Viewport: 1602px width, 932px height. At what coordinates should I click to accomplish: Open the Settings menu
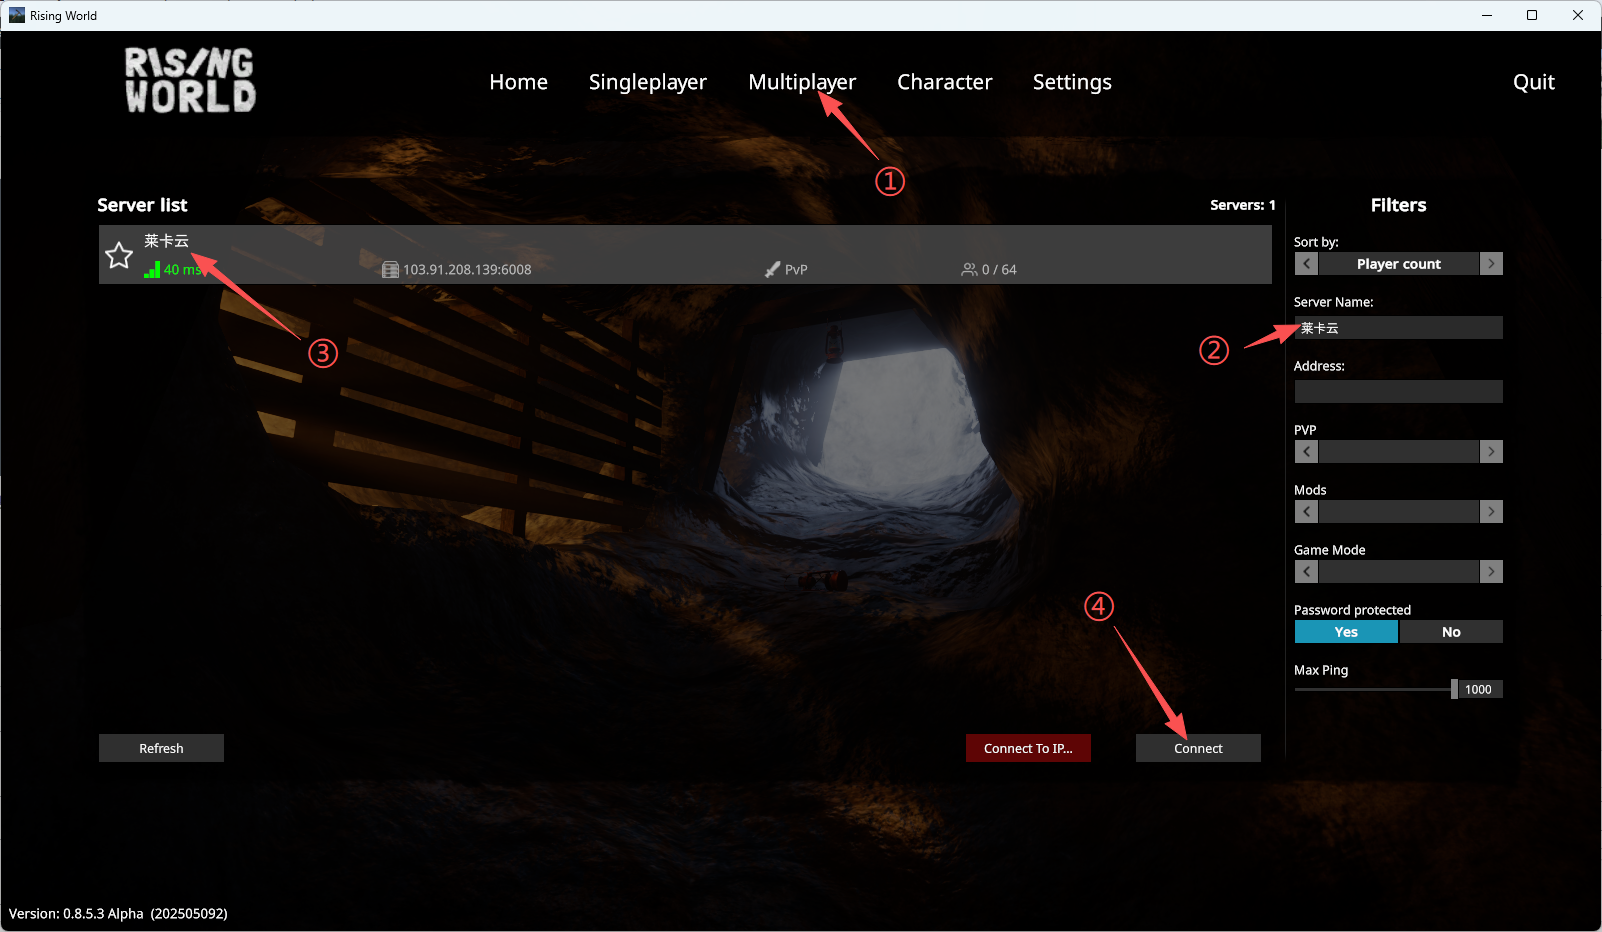tap(1072, 82)
